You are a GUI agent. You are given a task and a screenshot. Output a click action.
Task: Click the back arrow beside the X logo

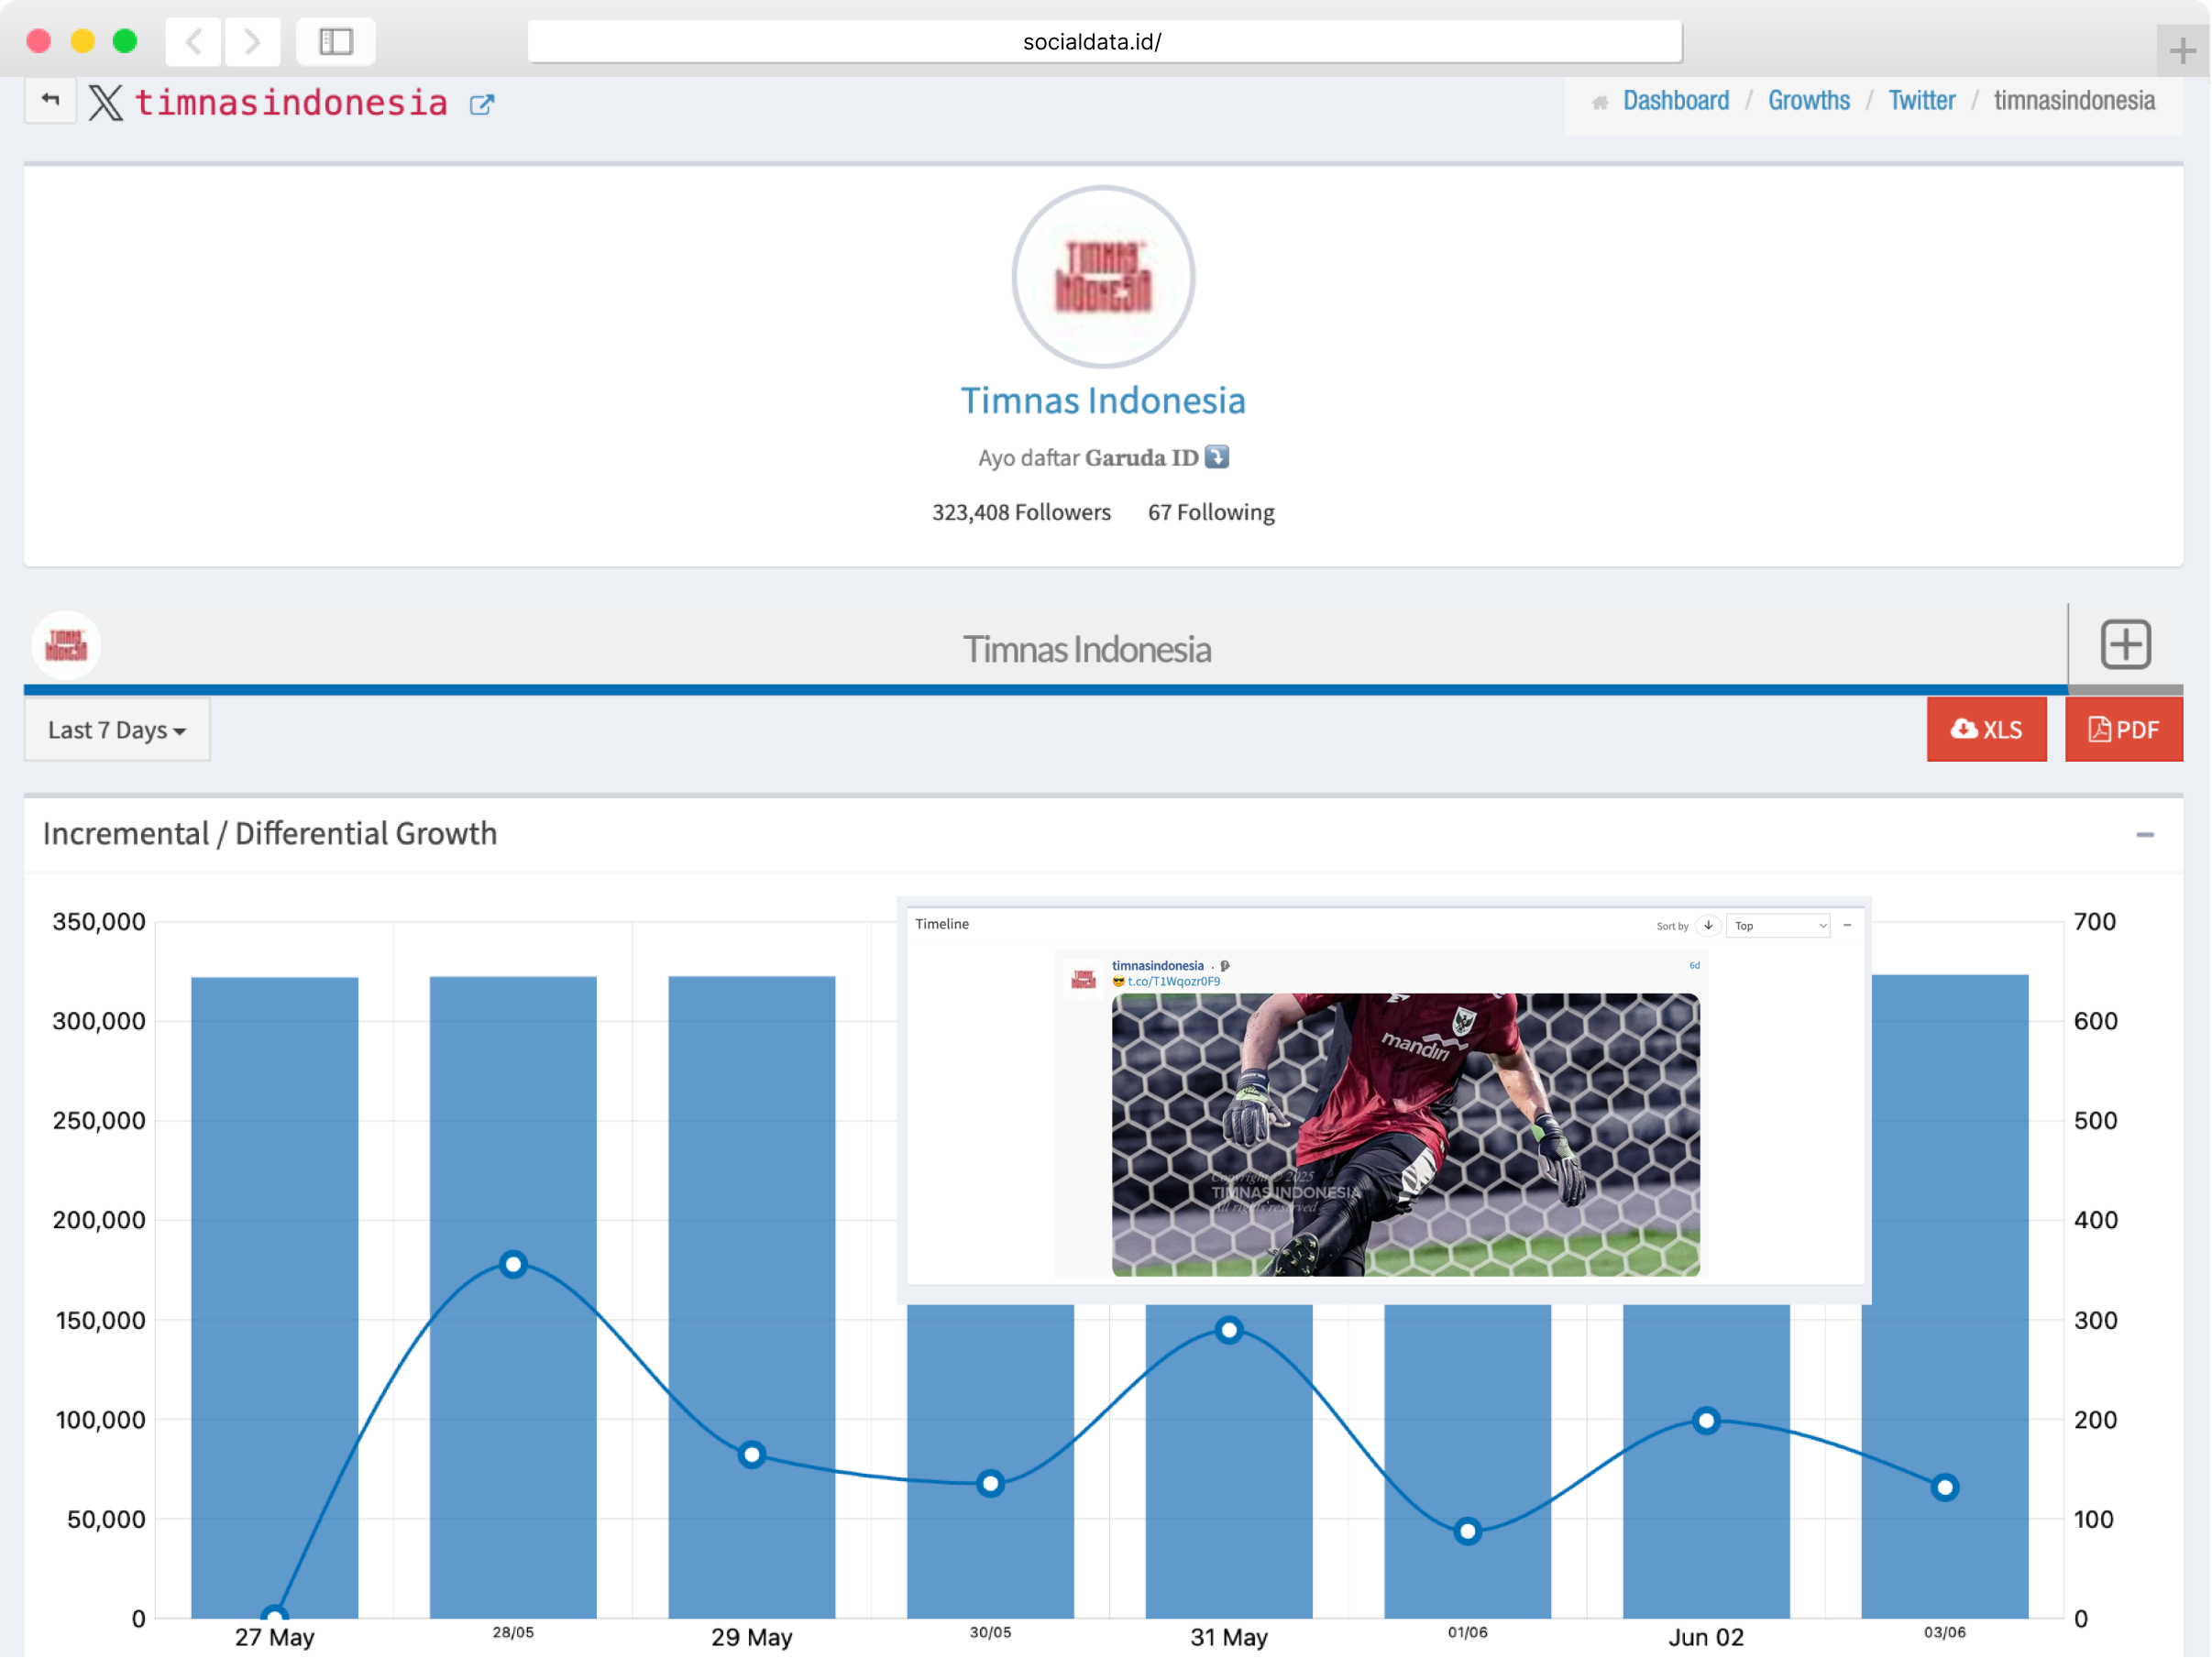pos(50,100)
